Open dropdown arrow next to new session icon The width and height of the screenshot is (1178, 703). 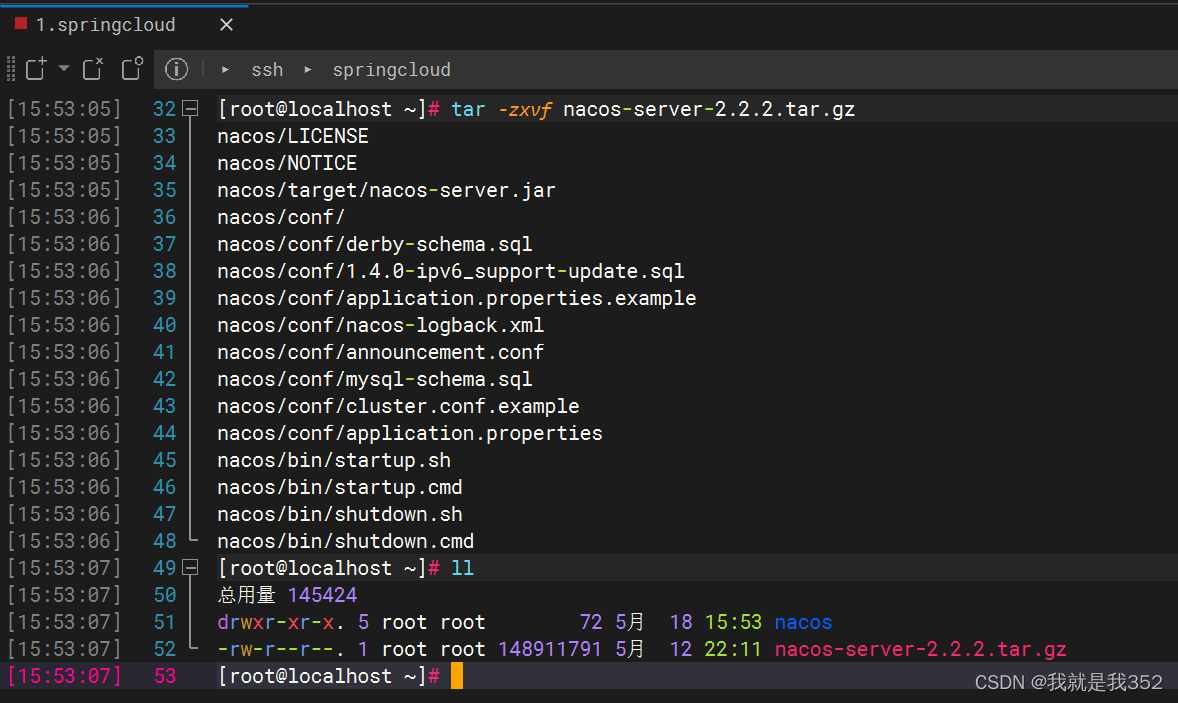click(x=64, y=68)
